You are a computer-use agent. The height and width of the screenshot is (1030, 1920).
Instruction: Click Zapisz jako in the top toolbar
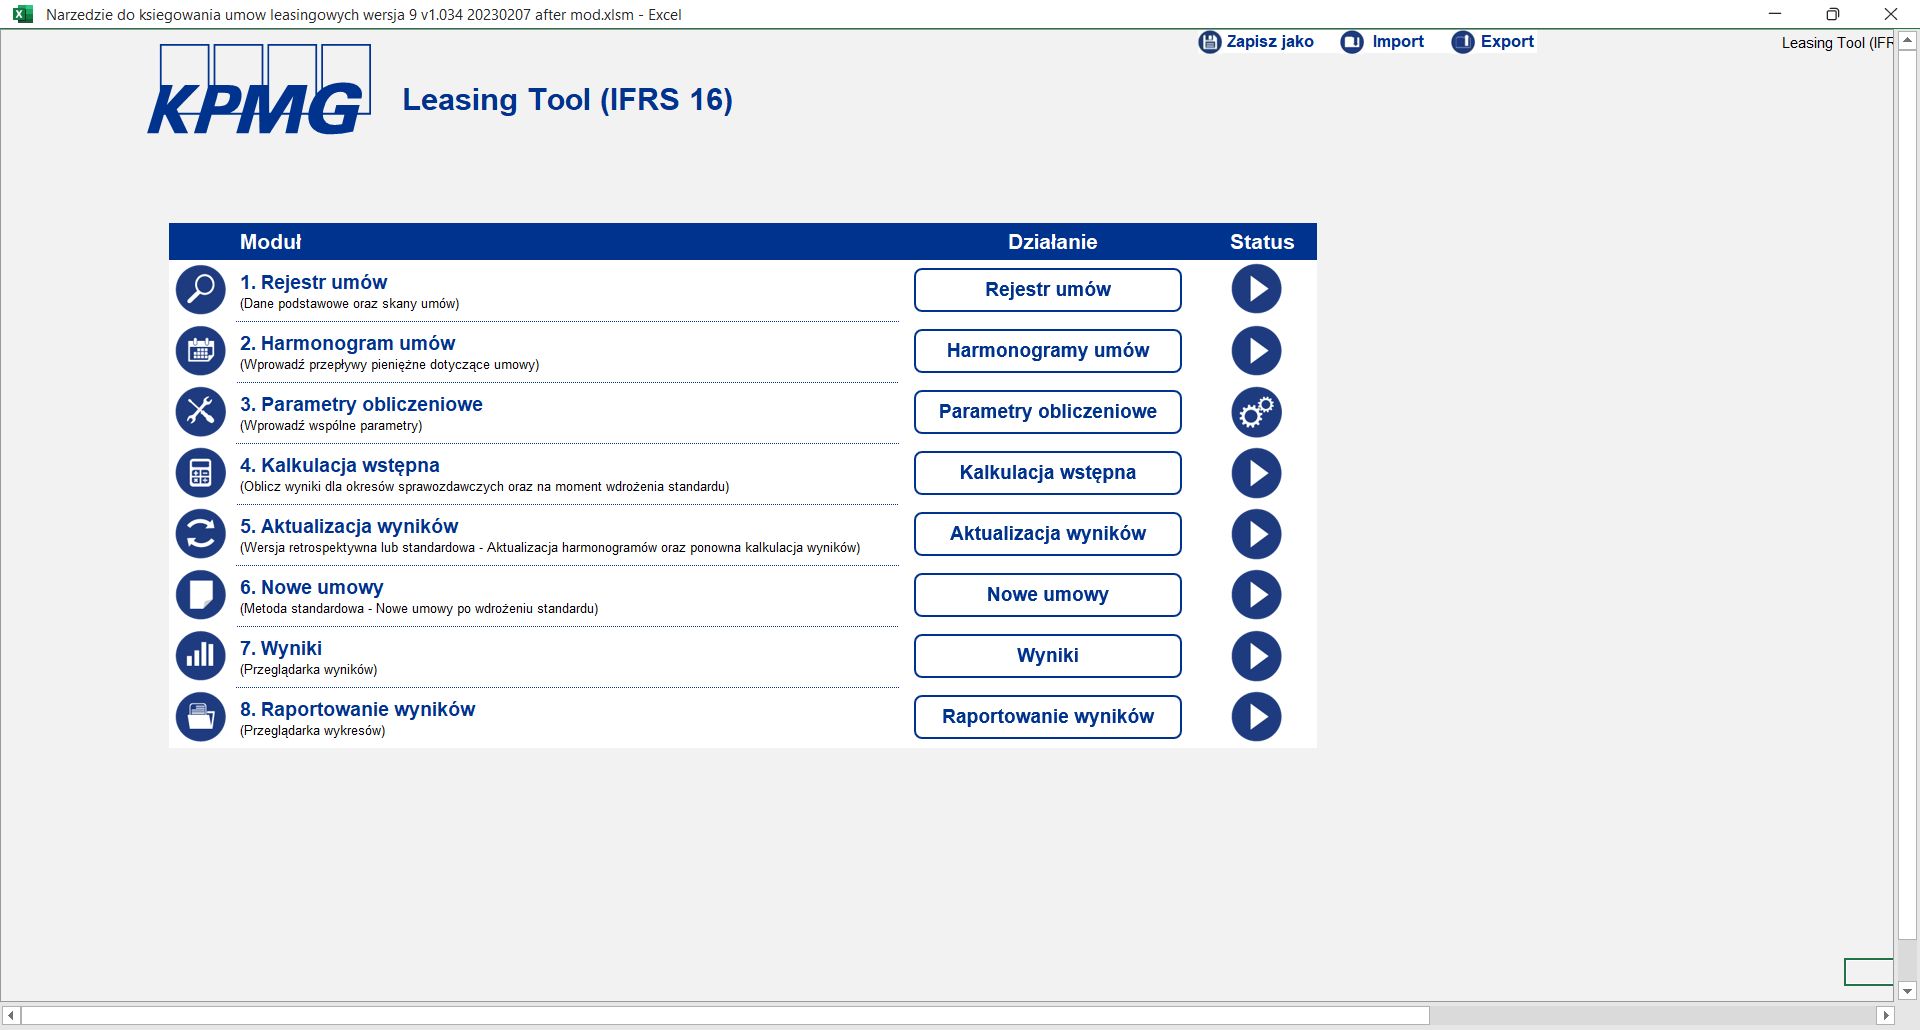click(x=1257, y=42)
